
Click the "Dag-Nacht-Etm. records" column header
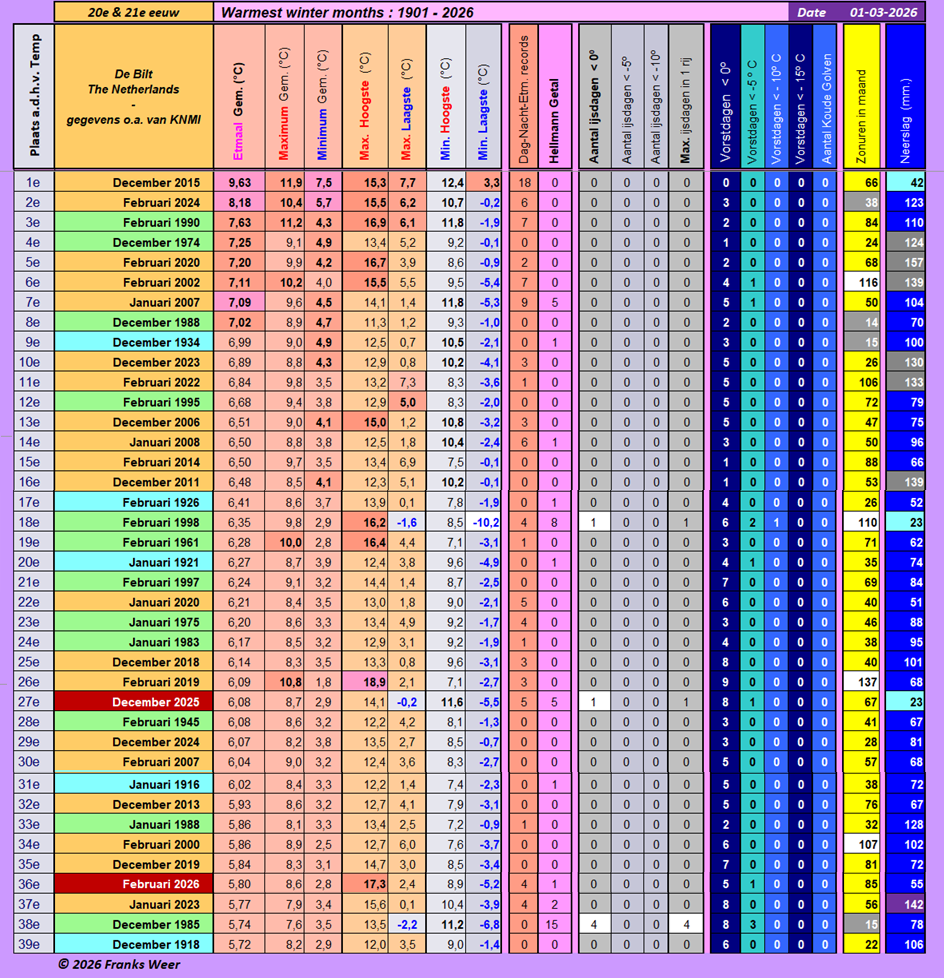(x=524, y=97)
